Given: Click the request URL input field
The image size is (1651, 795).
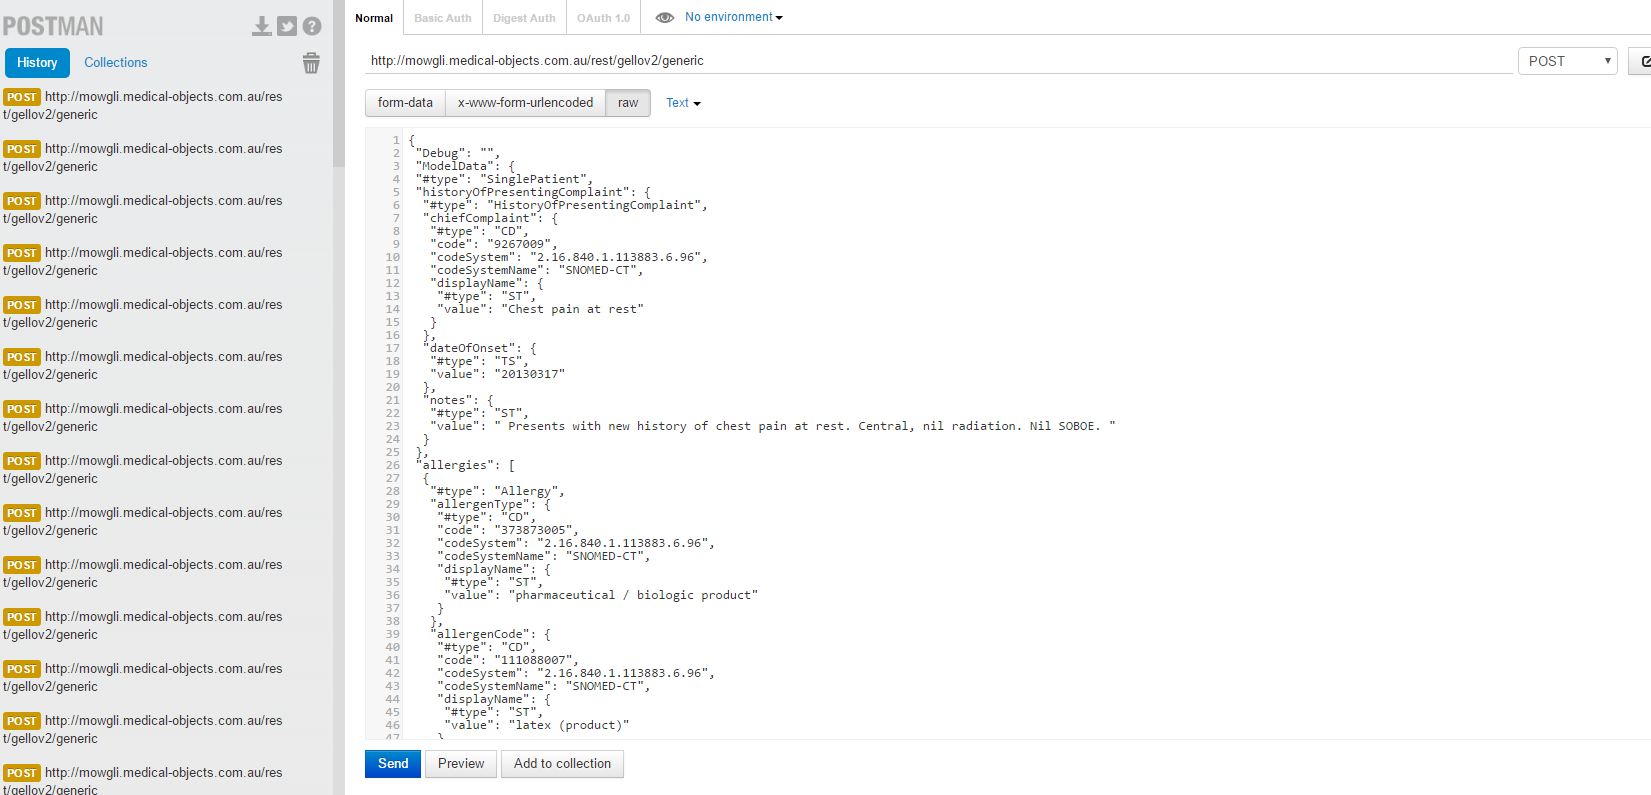Looking at the screenshot, I should coord(938,61).
